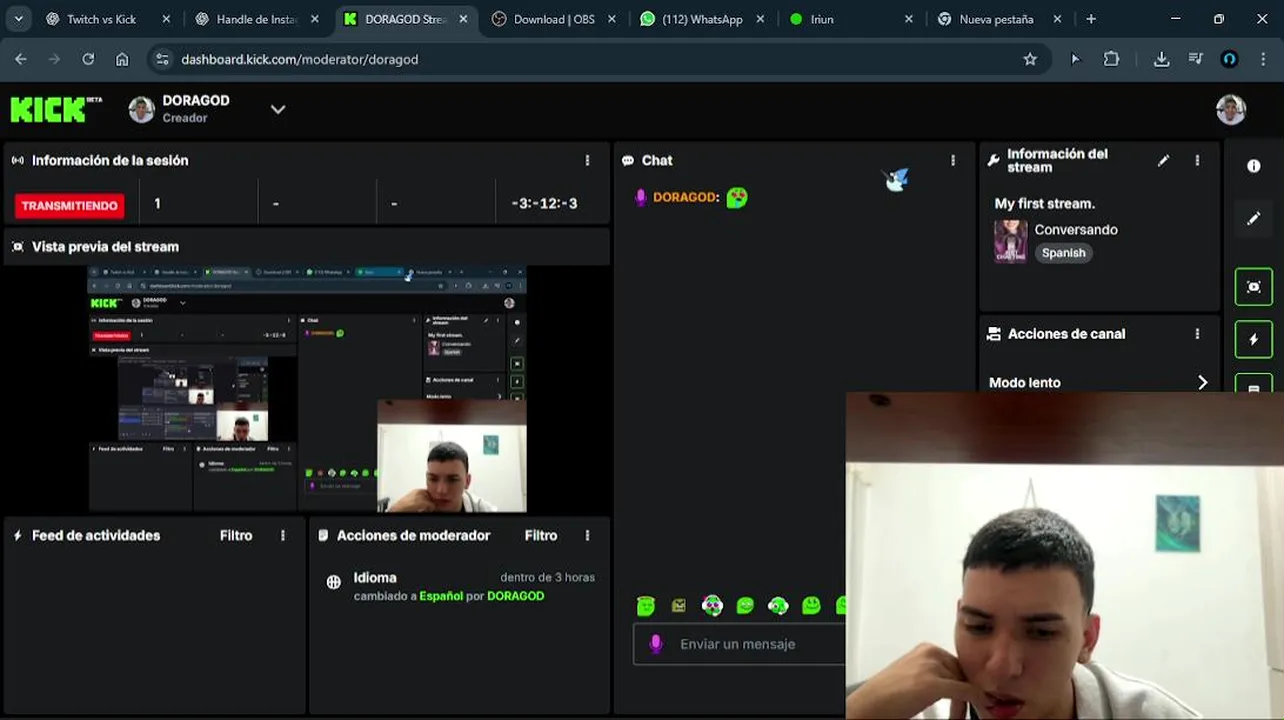Image resolution: width=1284 pixels, height=720 pixels.
Task: Open the browser extensions menu
Action: click(1111, 59)
